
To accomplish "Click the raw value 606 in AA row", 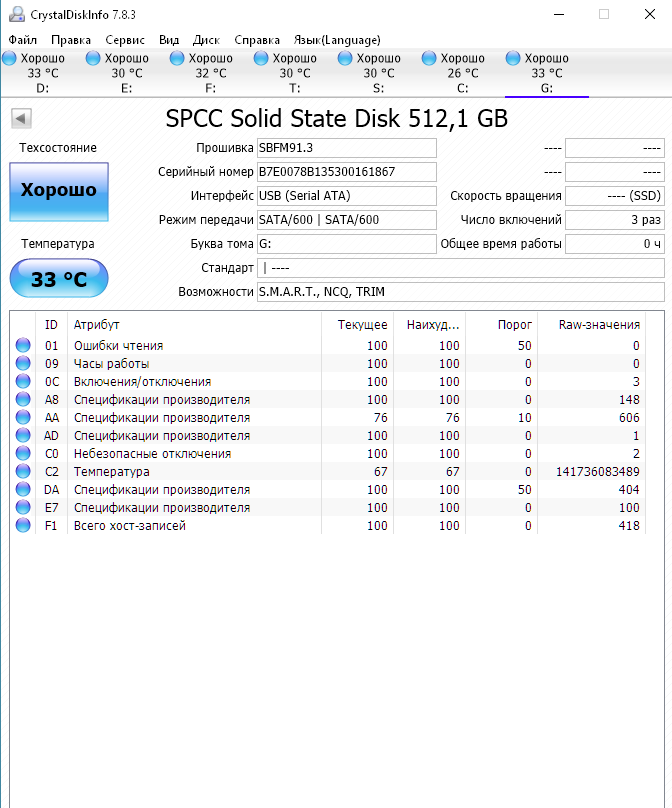I will coord(629,417).
